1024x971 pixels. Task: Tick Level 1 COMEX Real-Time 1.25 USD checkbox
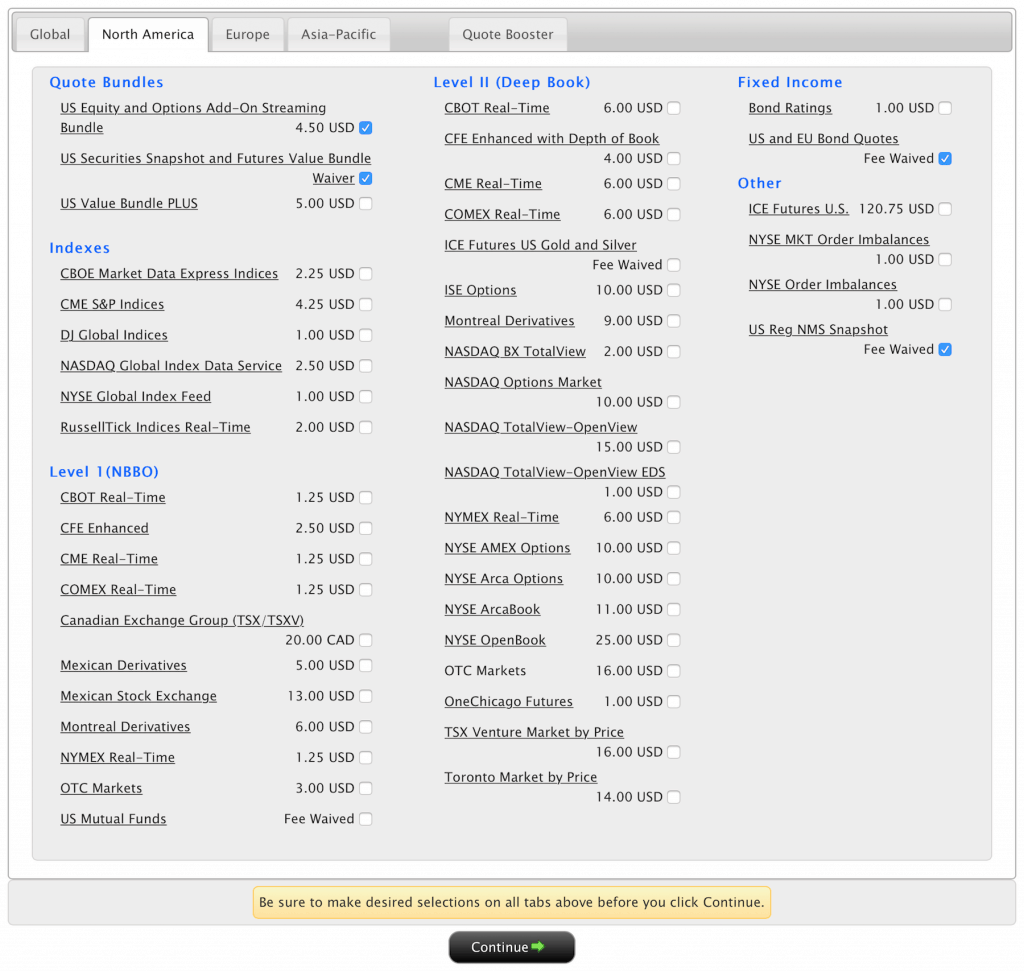click(x=366, y=590)
